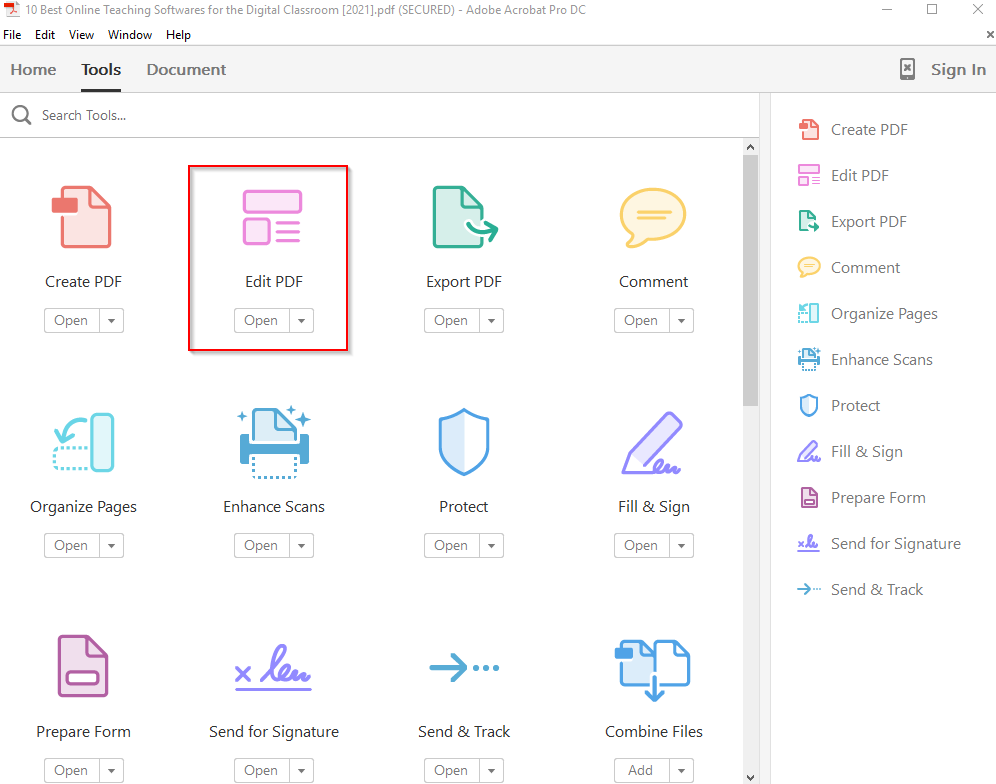Click the Open button under Edit PDF
This screenshot has width=996, height=784.
click(261, 321)
